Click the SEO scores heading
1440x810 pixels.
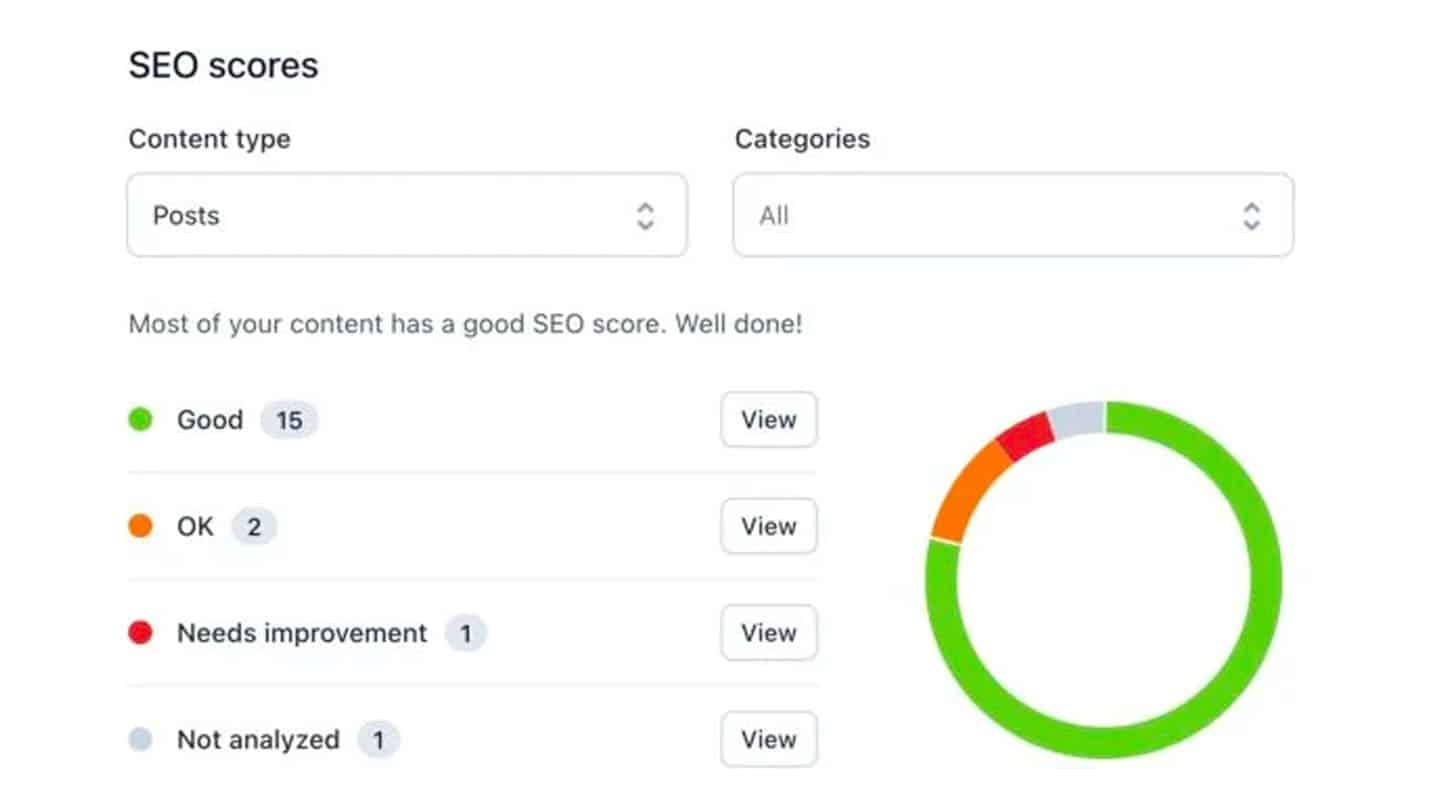222,65
